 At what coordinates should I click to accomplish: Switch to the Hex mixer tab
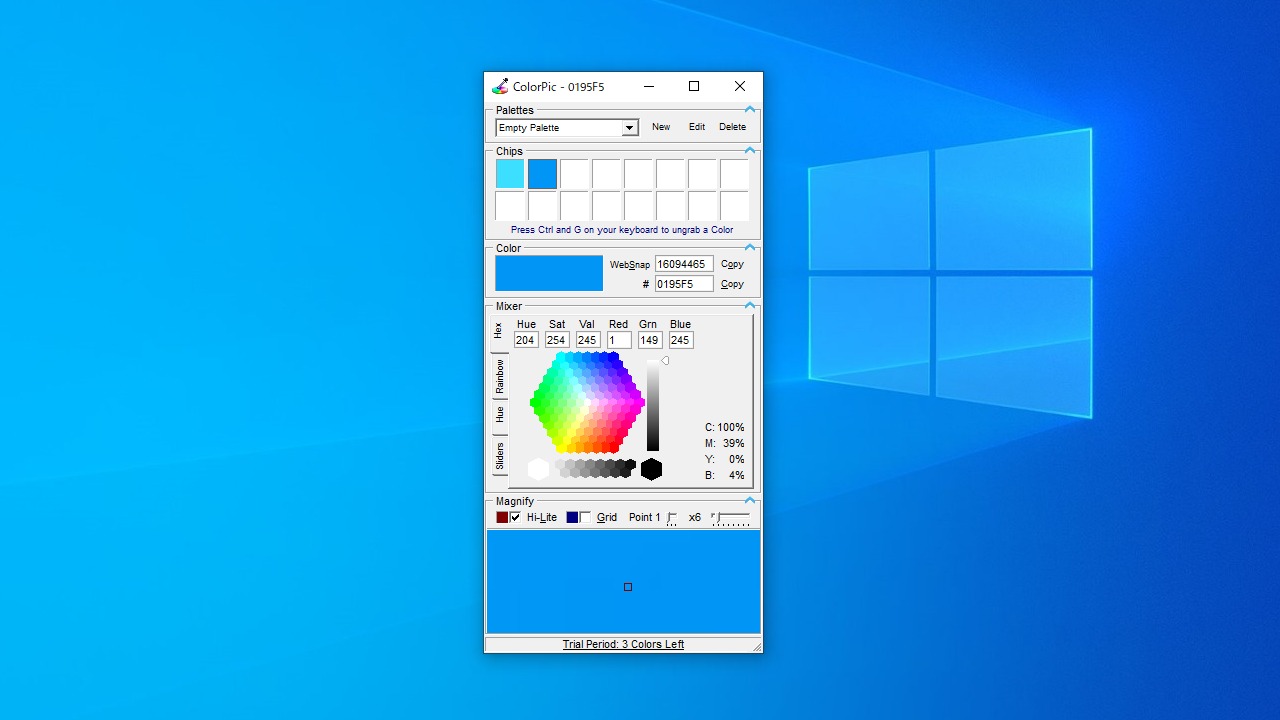click(x=499, y=331)
